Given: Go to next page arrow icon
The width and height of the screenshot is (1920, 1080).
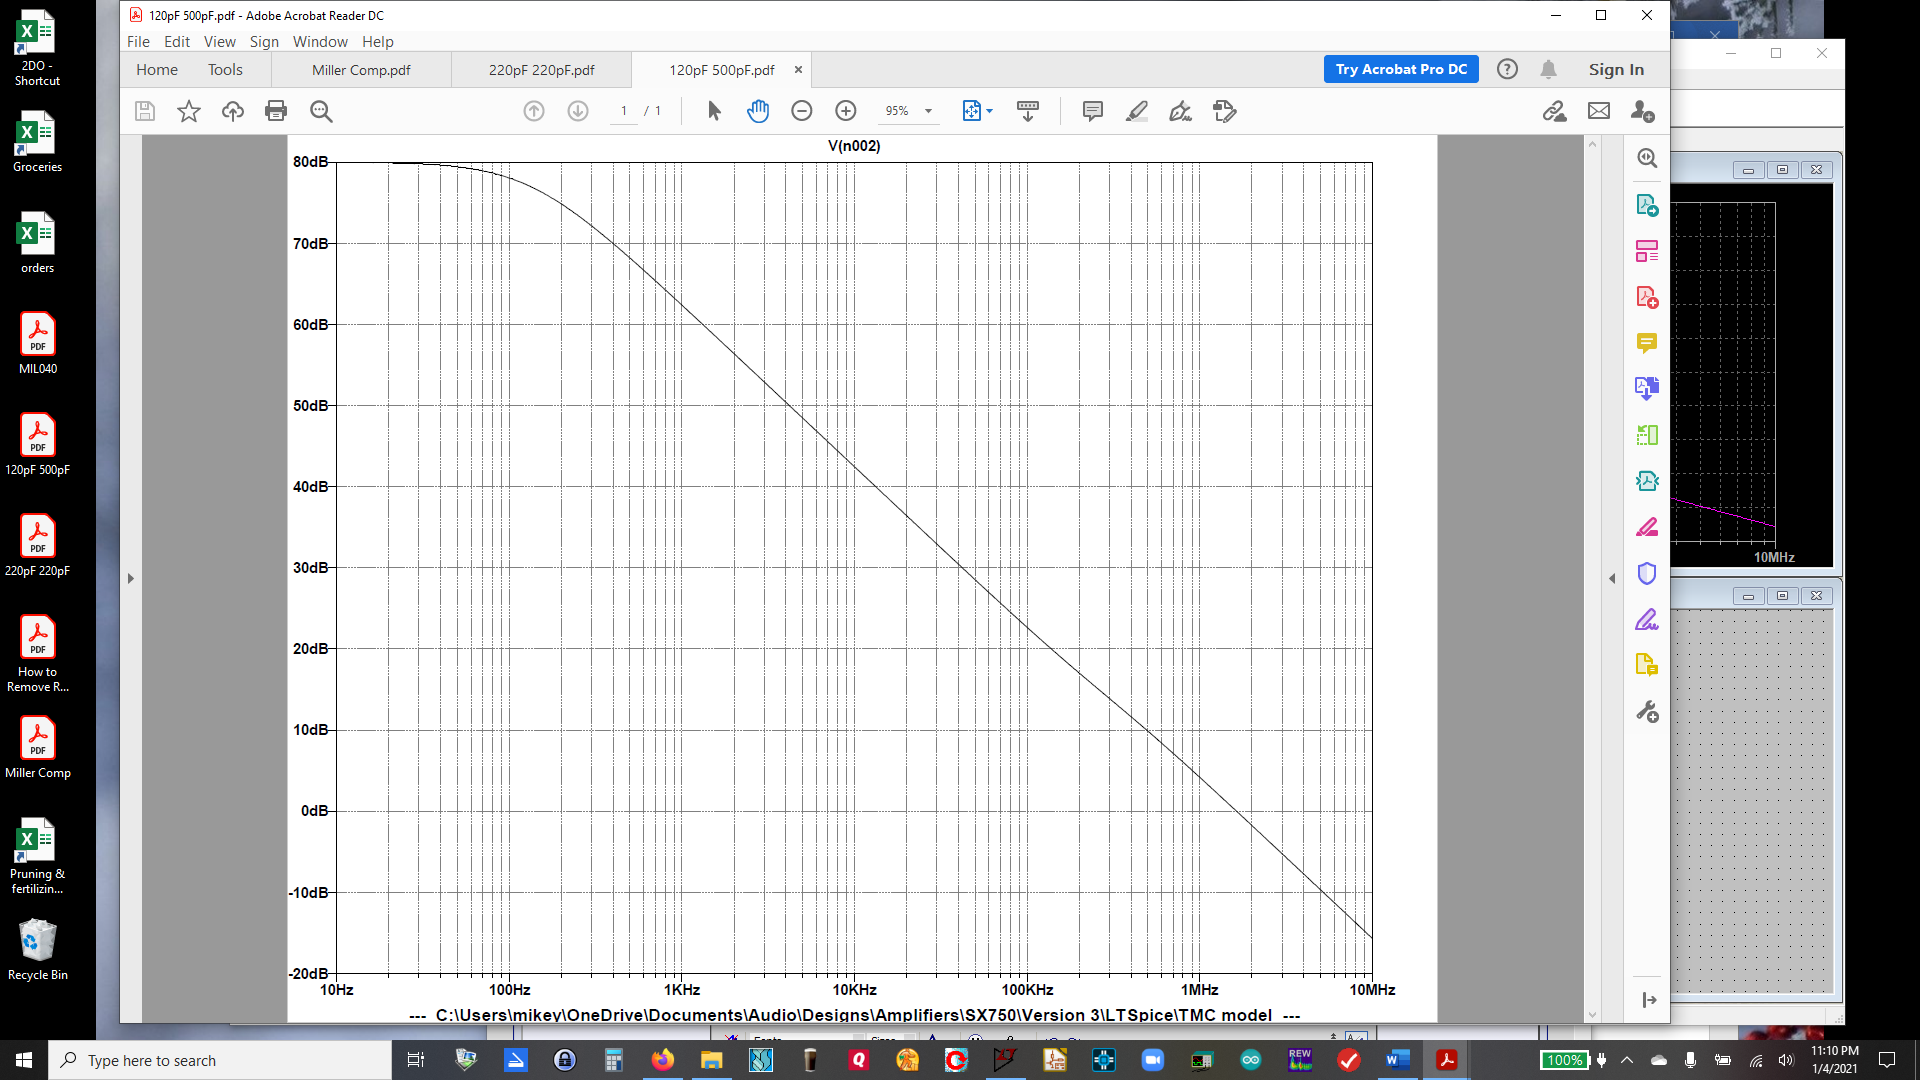Looking at the screenshot, I should [578, 111].
